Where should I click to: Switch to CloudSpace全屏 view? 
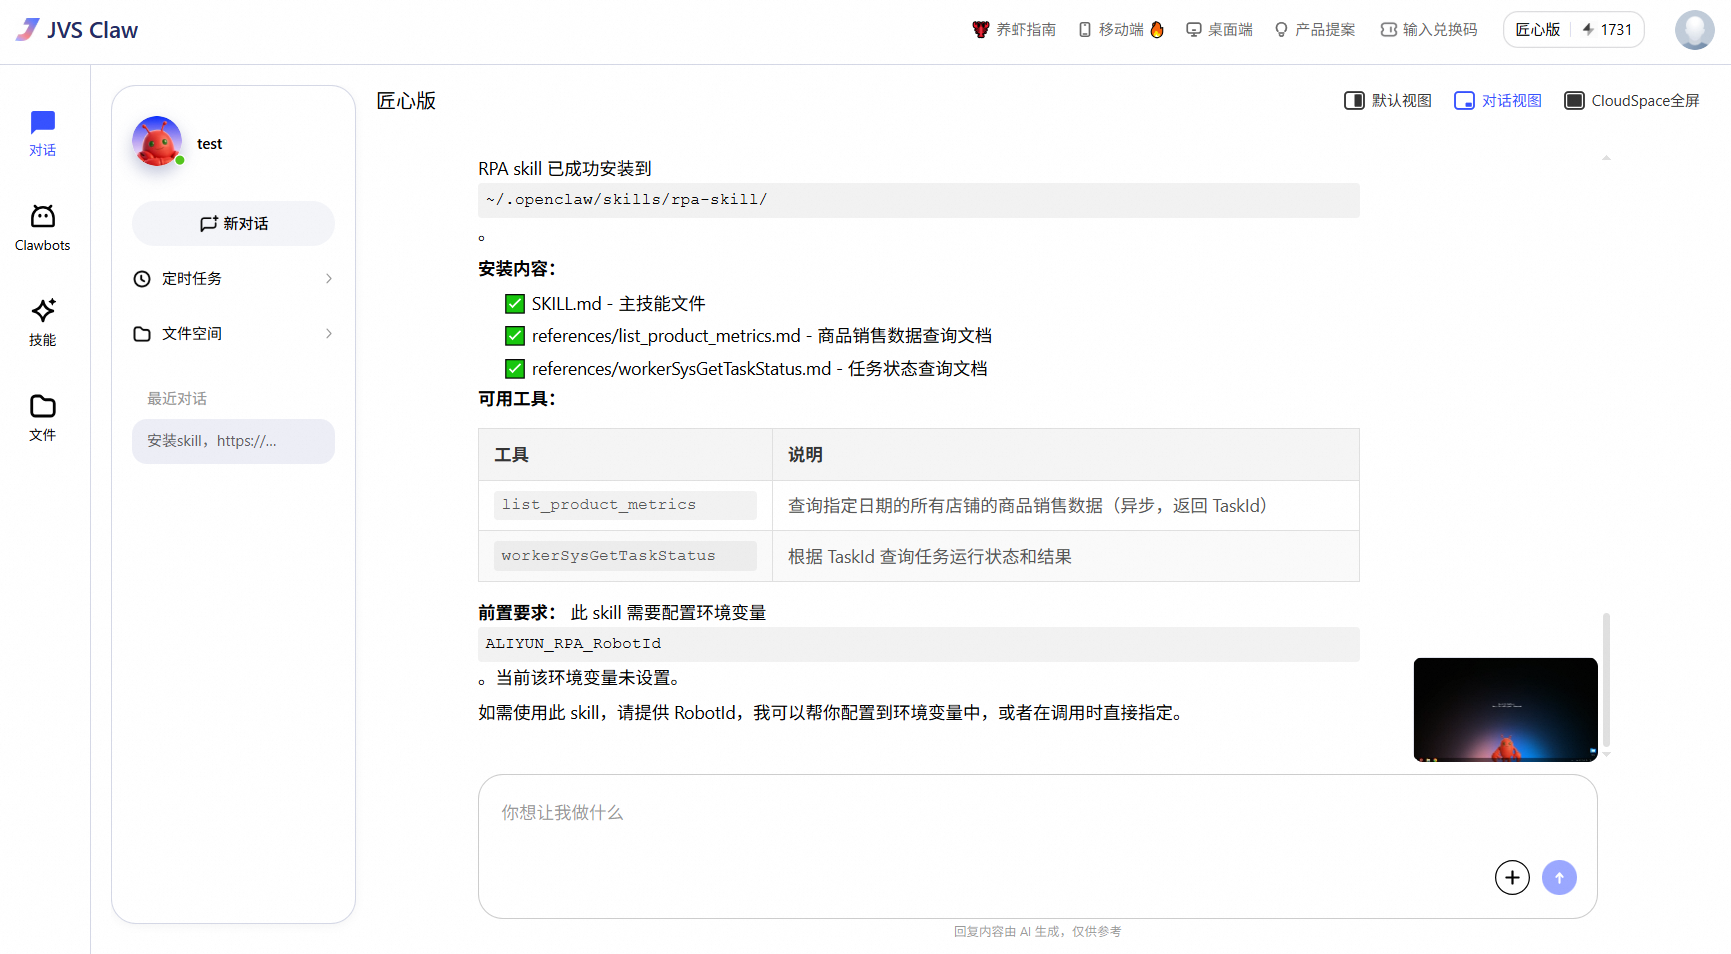tap(1632, 101)
